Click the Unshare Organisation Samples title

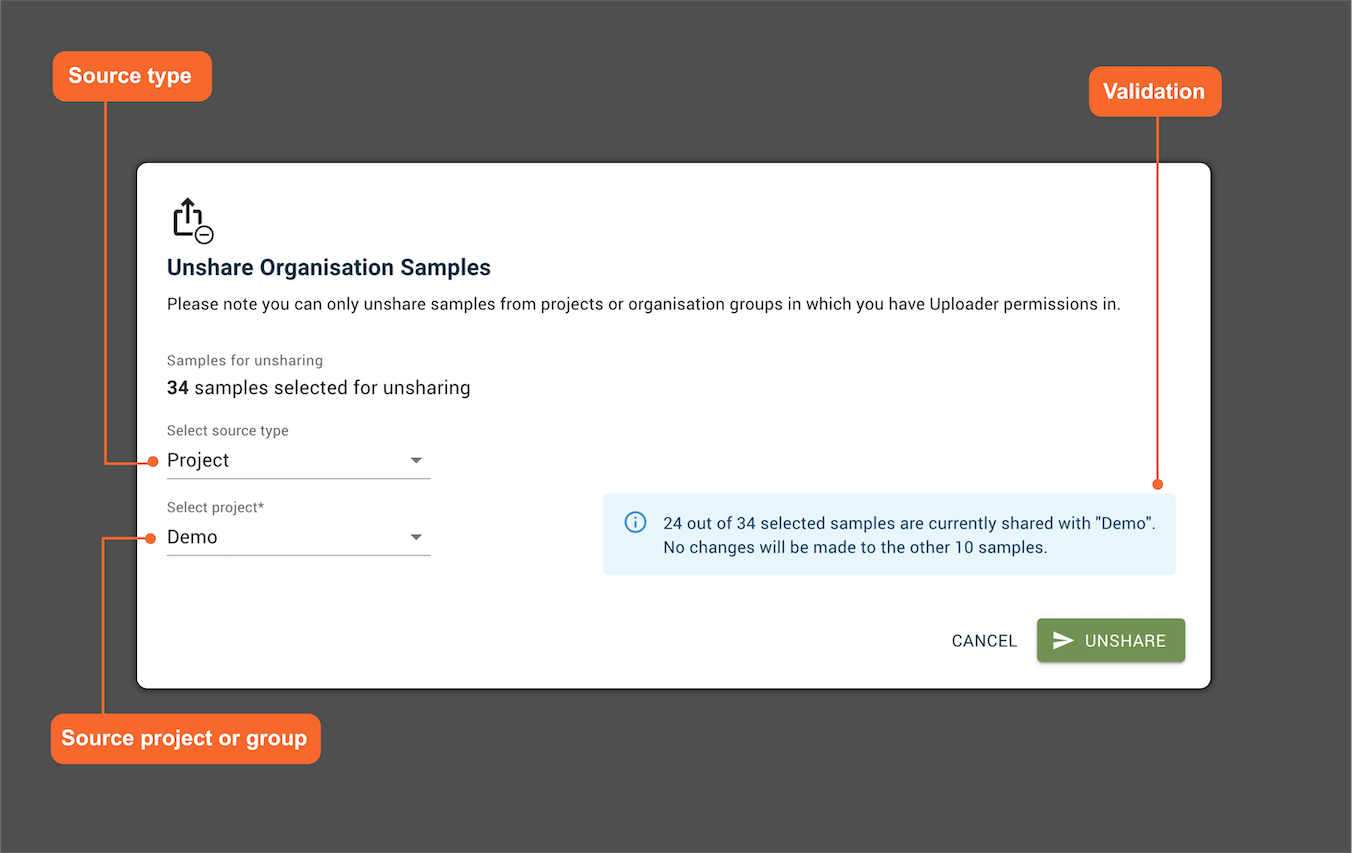click(328, 267)
